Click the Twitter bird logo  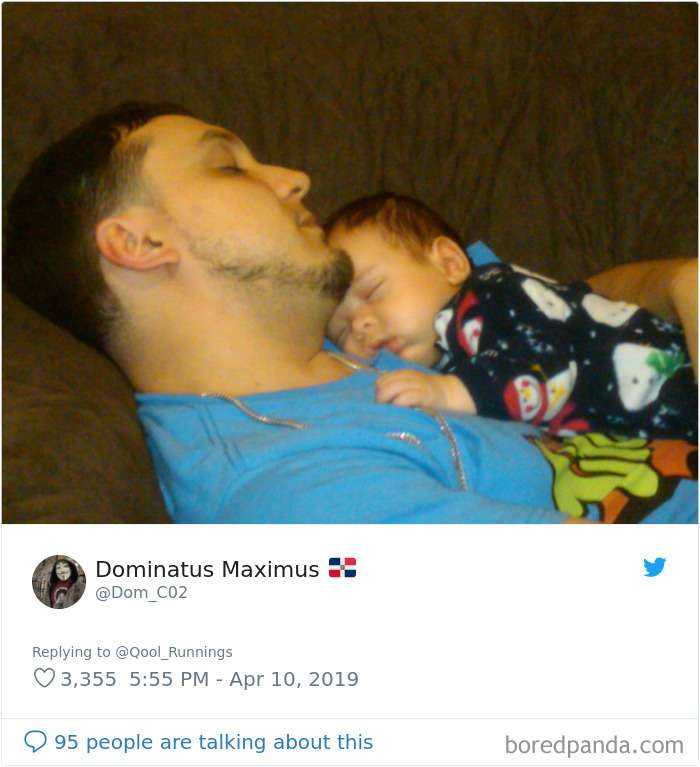(654, 567)
